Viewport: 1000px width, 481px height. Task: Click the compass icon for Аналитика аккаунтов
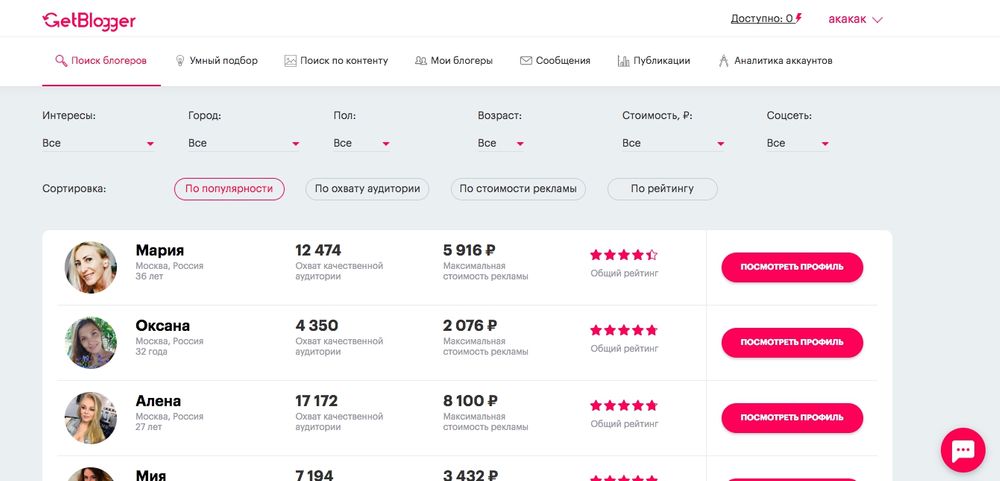[x=723, y=61]
